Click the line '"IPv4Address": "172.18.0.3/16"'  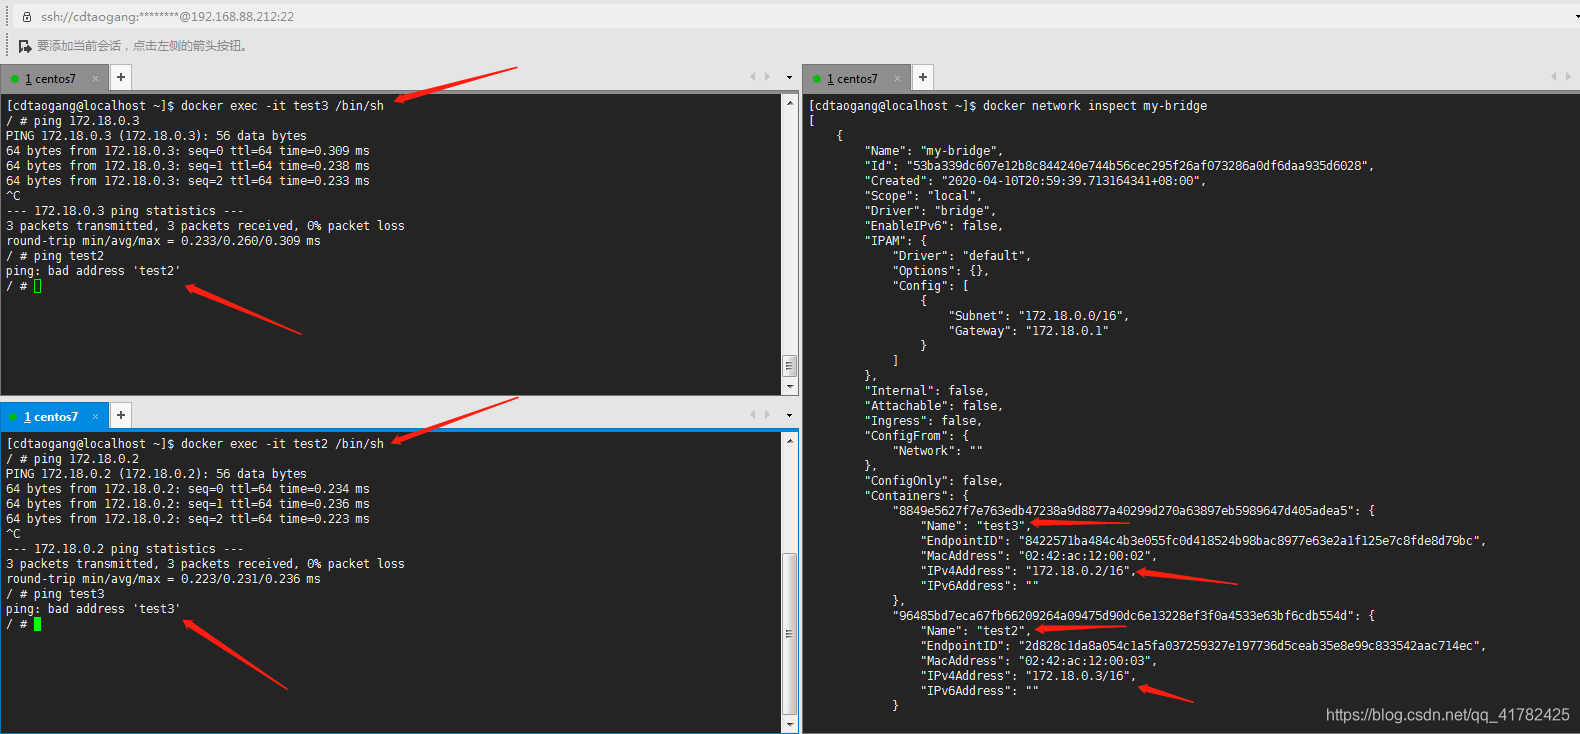pyautogui.click(x=1029, y=676)
